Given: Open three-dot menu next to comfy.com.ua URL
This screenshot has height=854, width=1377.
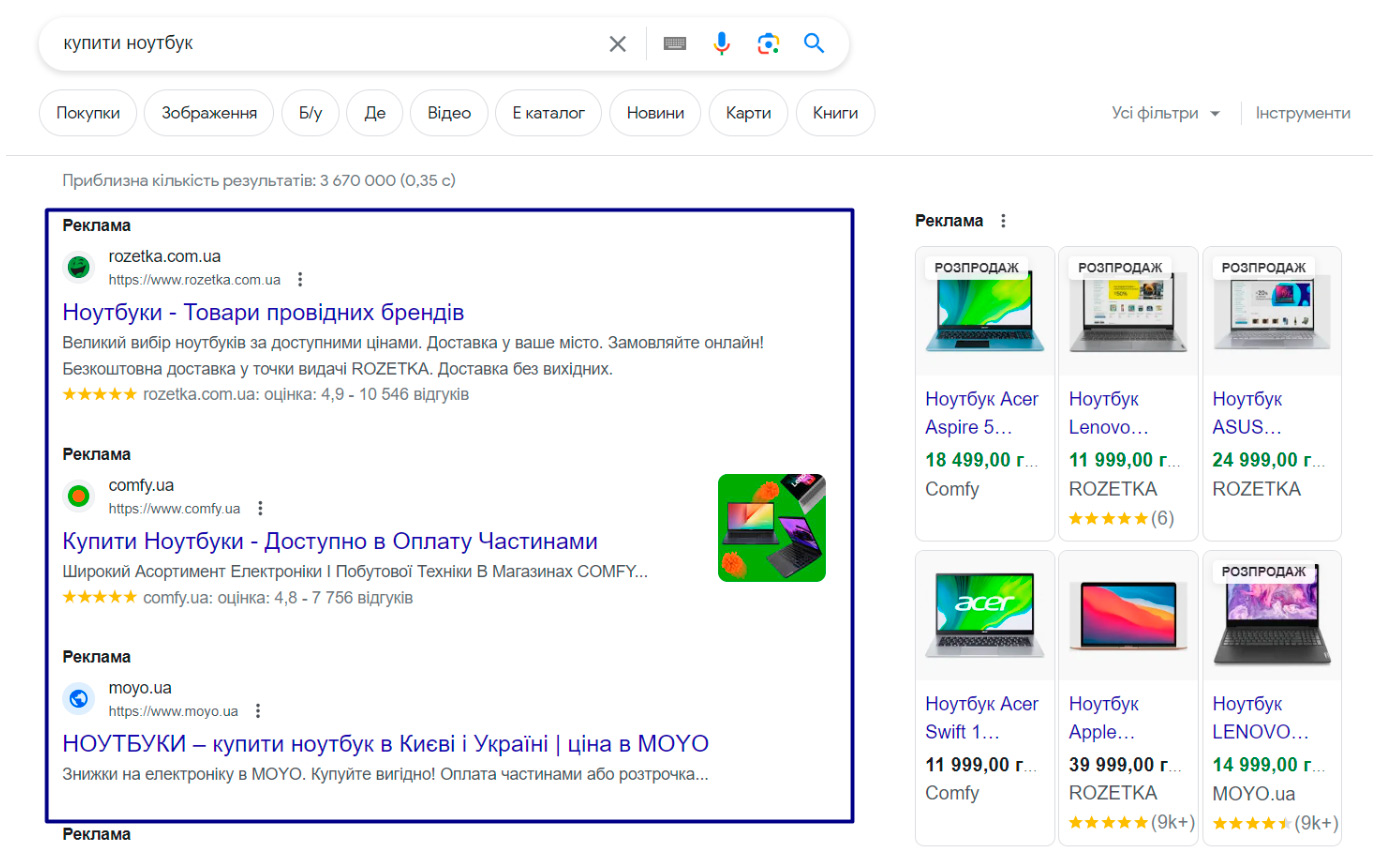Looking at the screenshot, I should click(x=260, y=508).
